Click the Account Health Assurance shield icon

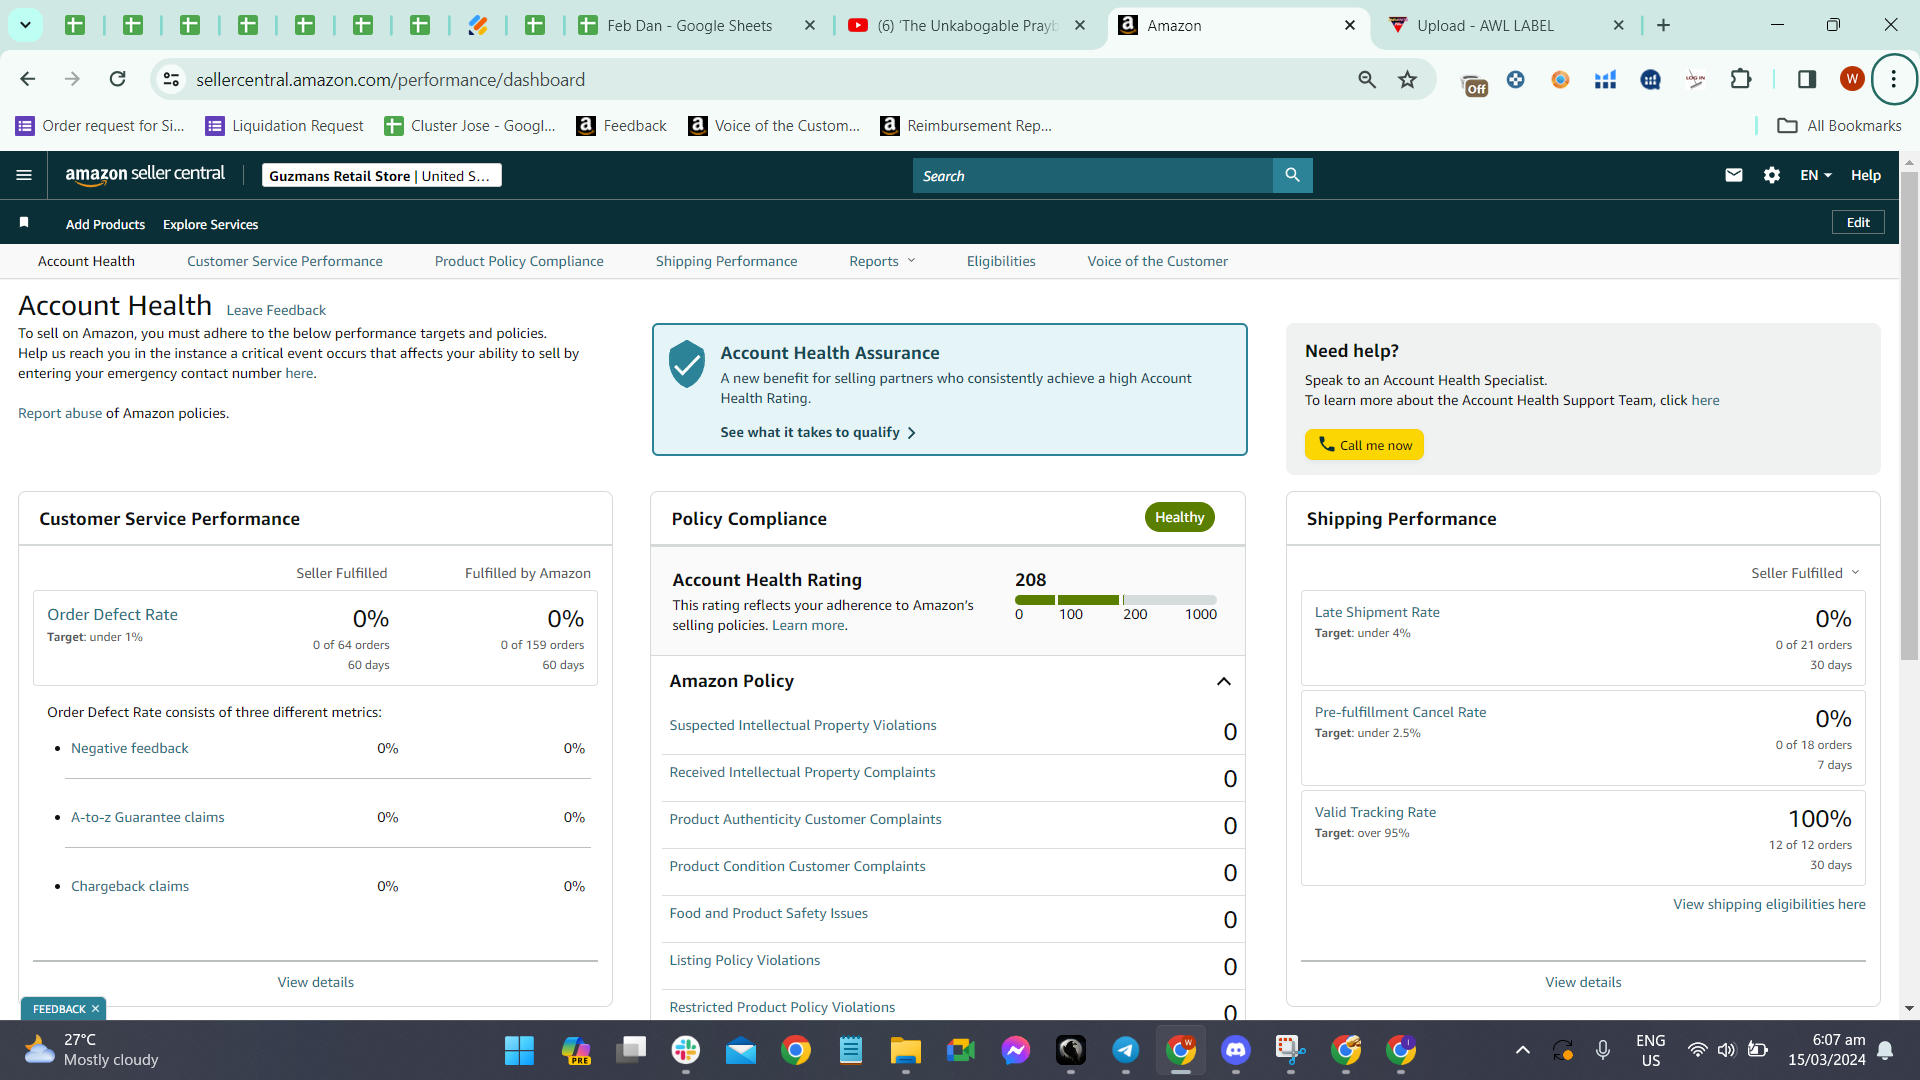click(687, 364)
